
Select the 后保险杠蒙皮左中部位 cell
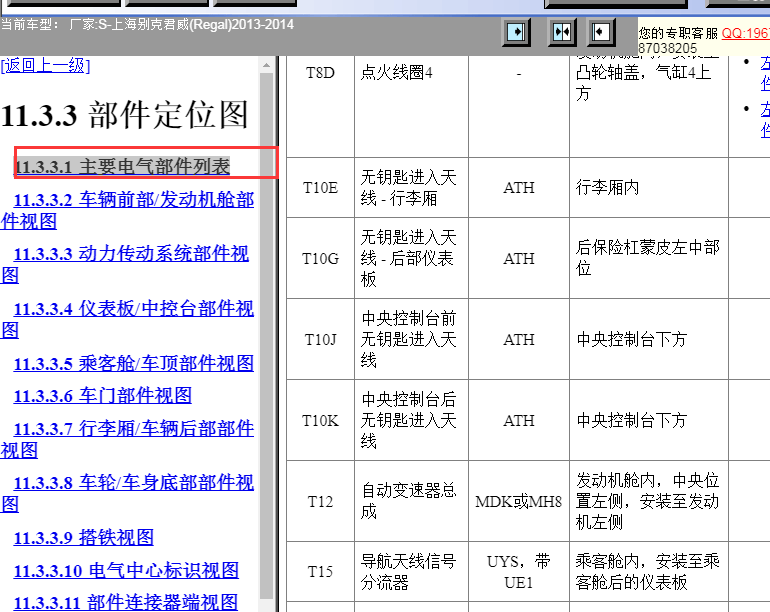click(649, 258)
